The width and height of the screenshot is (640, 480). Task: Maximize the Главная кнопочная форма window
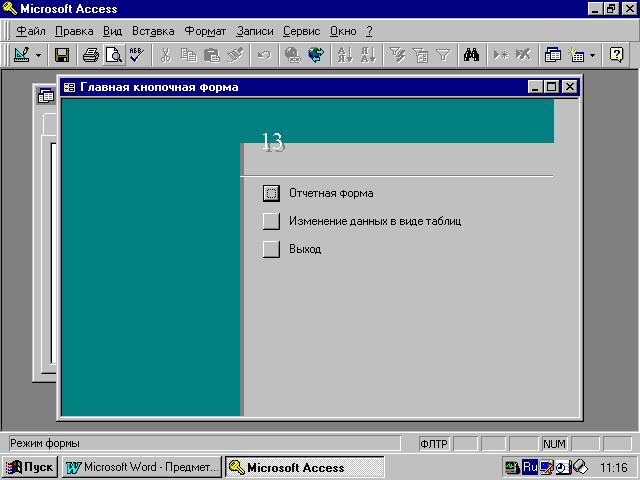click(552, 87)
